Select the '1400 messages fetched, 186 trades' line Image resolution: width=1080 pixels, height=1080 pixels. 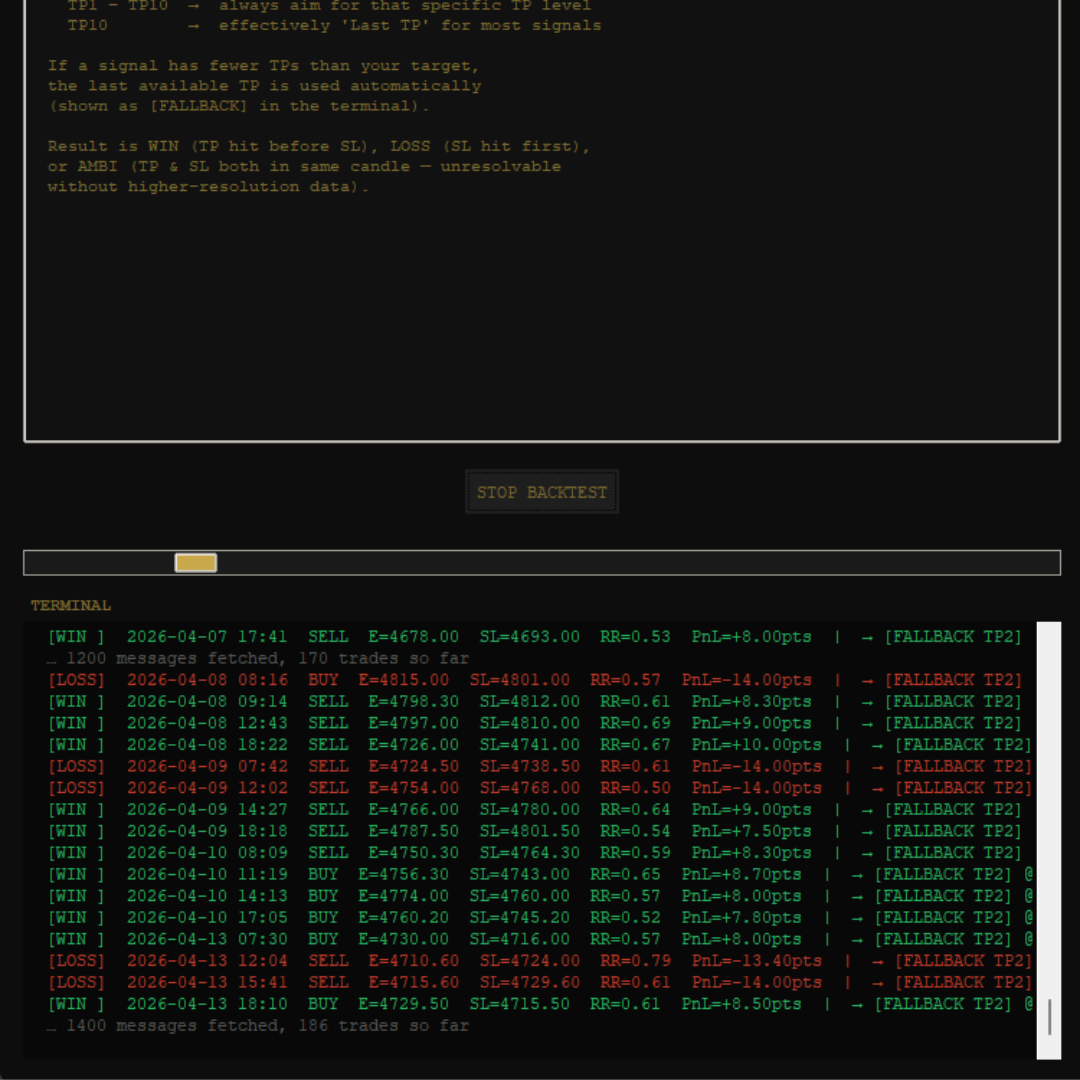click(258, 1026)
